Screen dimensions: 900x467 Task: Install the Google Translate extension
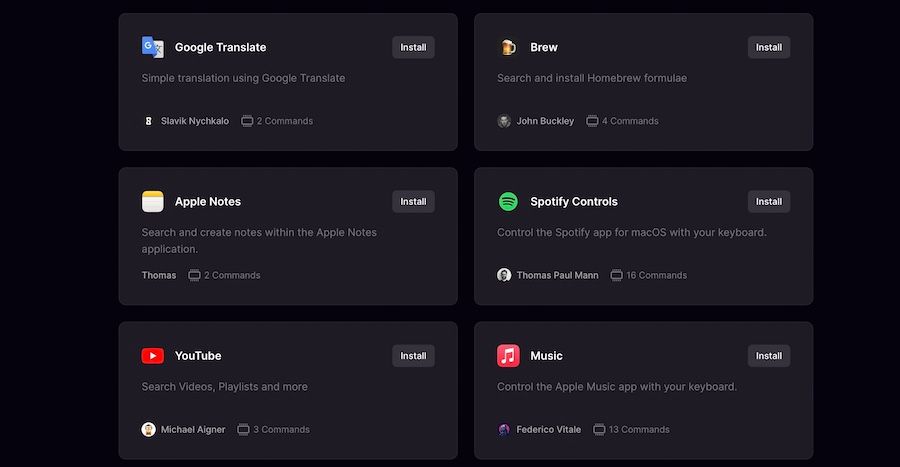tap(413, 47)
